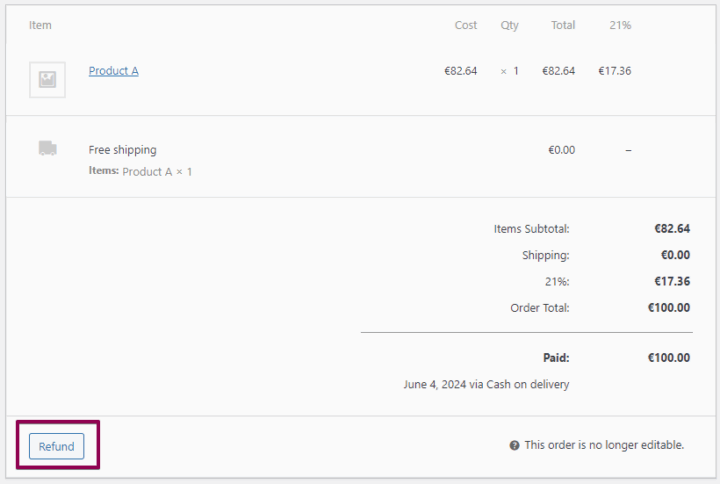The image size is (720, 484).
Task: Click the Cost column header
Action: tap(466, 25)
